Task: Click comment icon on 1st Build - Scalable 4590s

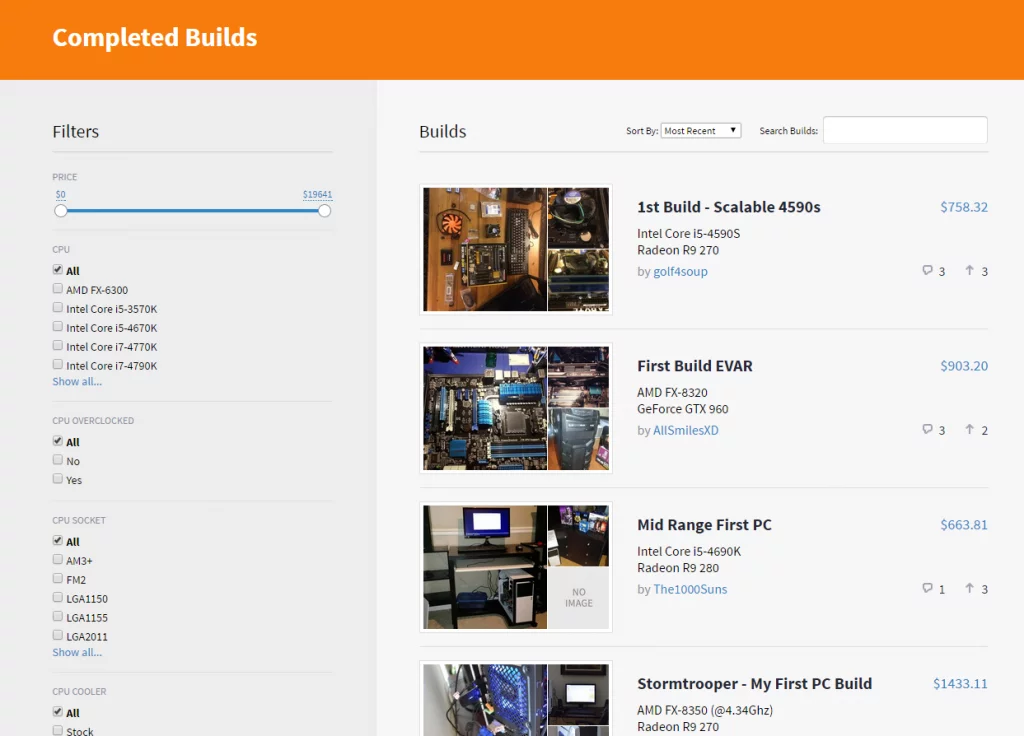Action: pos(927,271)
